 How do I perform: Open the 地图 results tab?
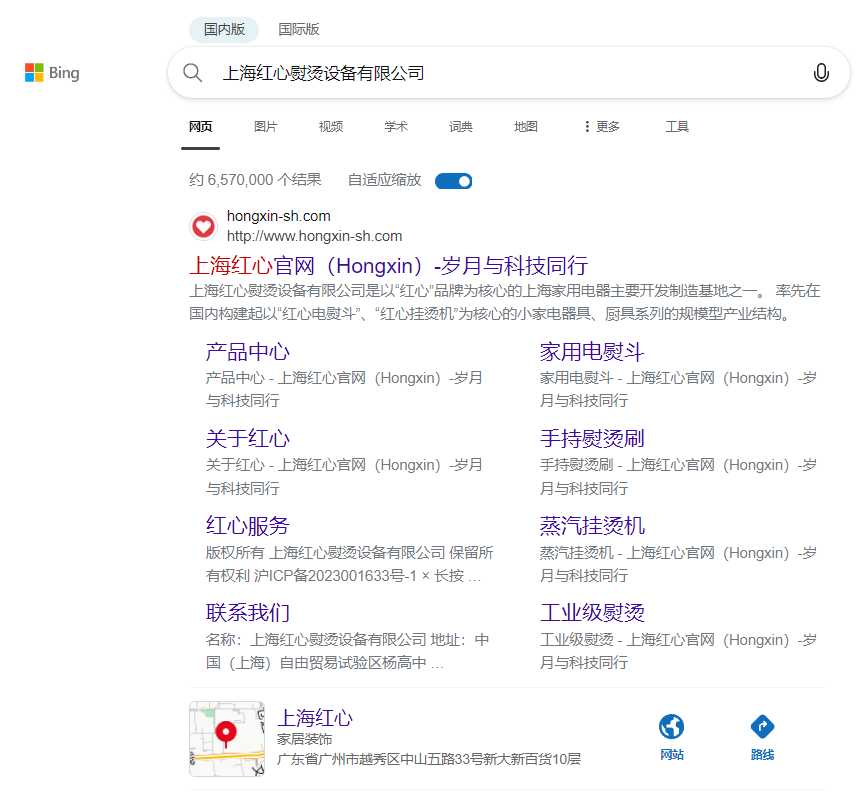point(526,127)
